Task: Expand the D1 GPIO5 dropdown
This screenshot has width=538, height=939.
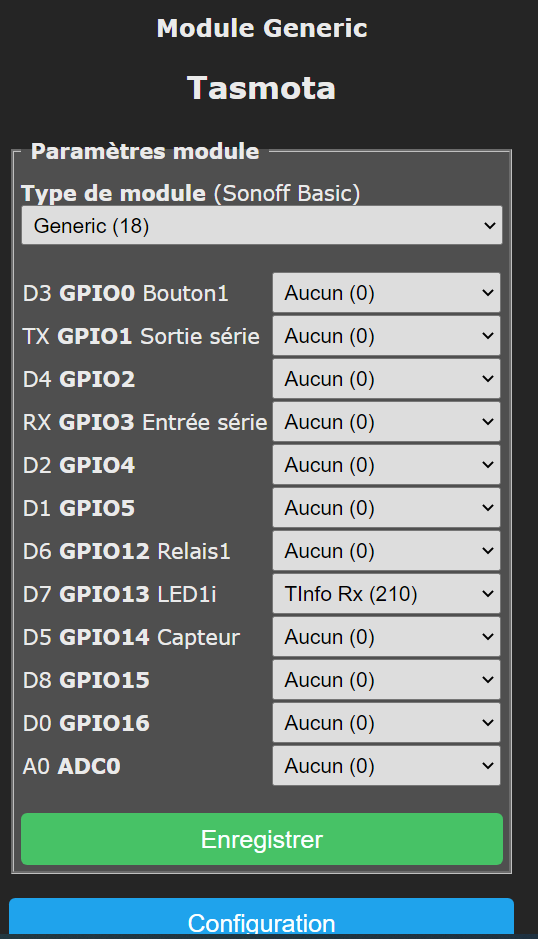Action: click(386, 508)
